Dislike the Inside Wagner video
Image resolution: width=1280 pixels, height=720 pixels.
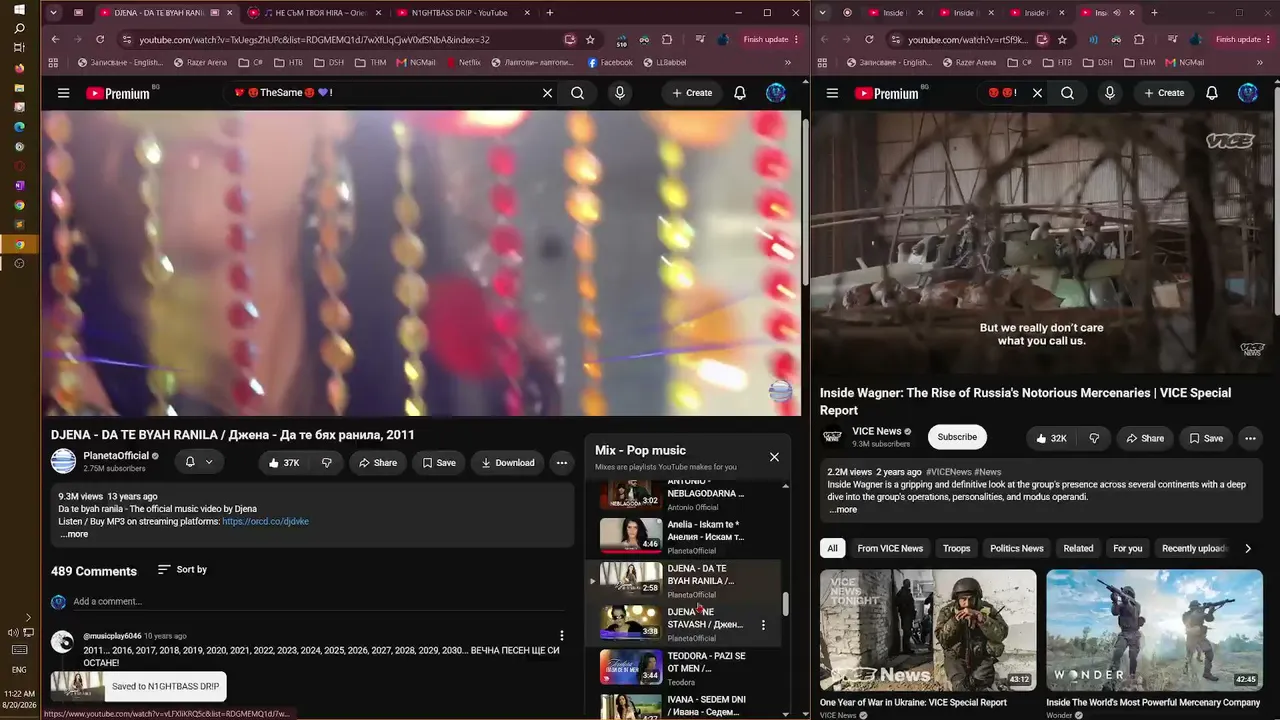pos(1094,438)
